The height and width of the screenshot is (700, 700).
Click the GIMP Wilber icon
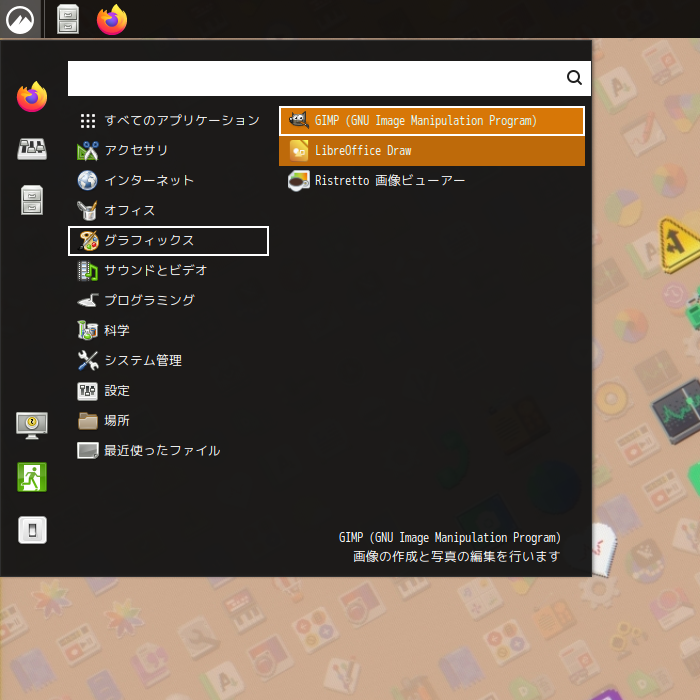299,120
